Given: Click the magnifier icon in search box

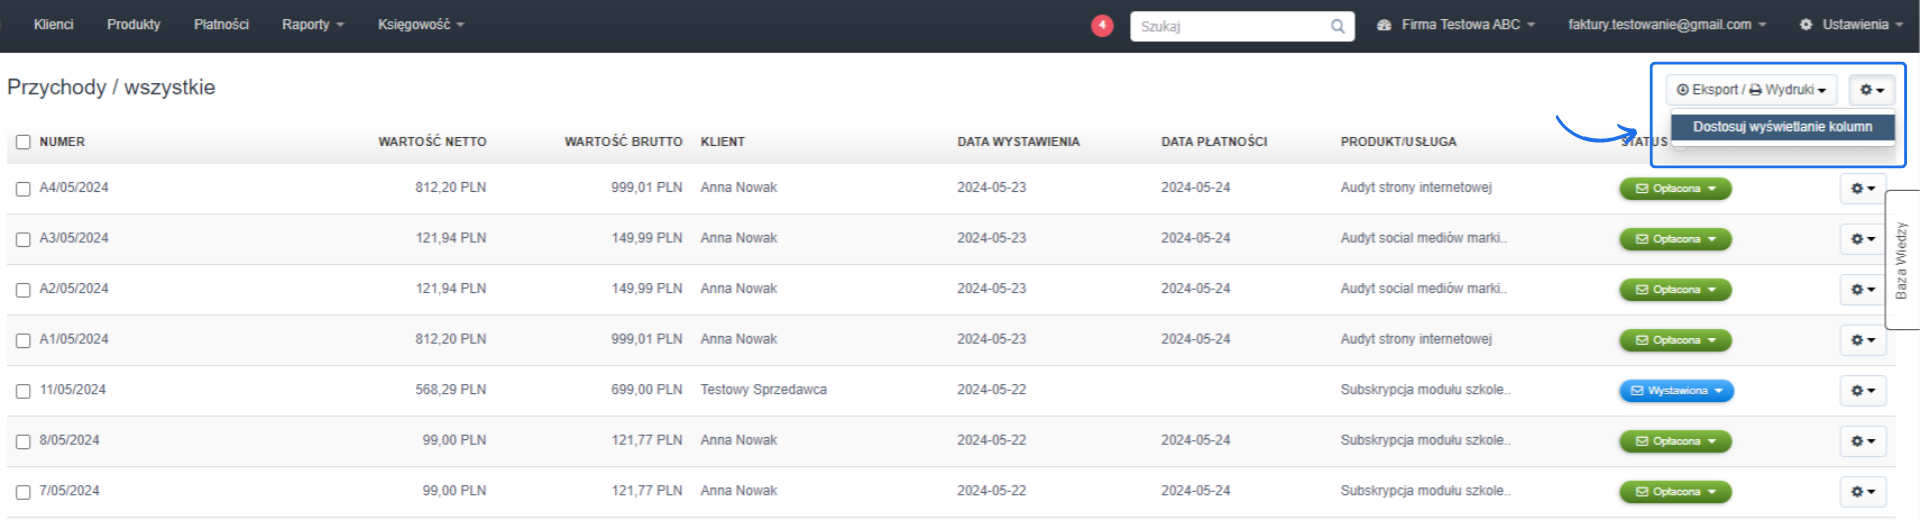Looking at the screenshot, I should coord(1337,27).
